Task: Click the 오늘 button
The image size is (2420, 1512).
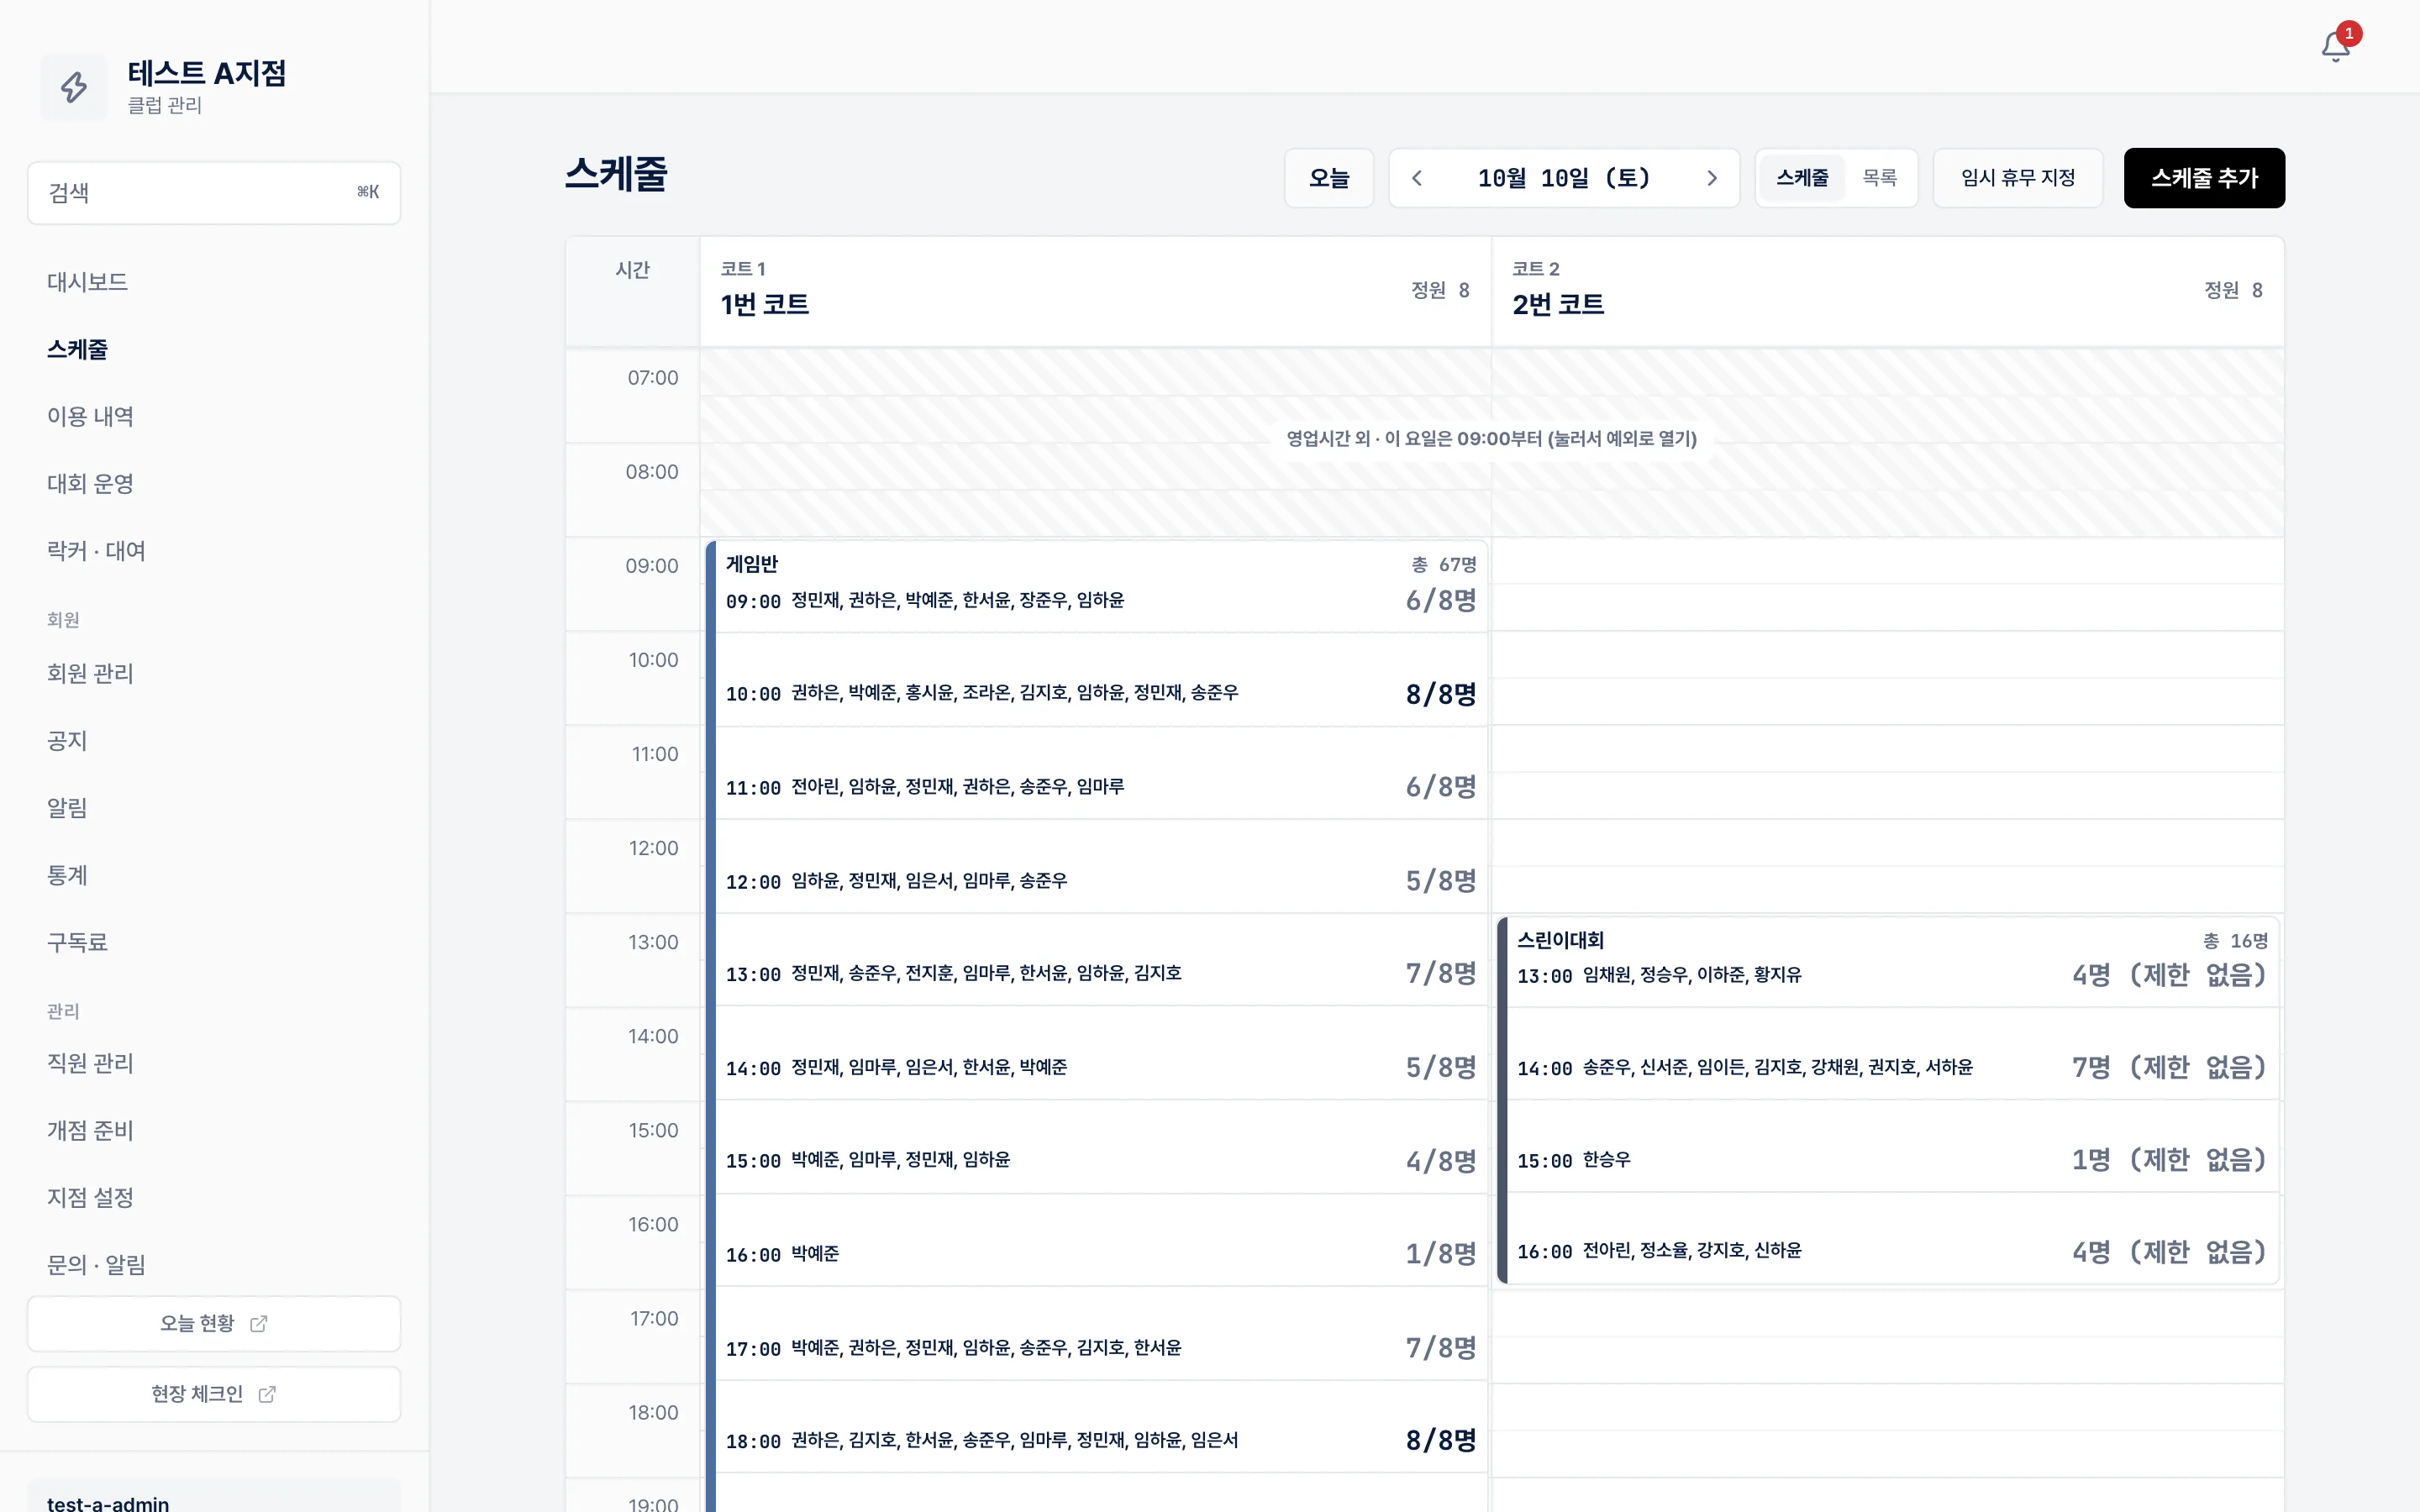Action: (1329, 178)
